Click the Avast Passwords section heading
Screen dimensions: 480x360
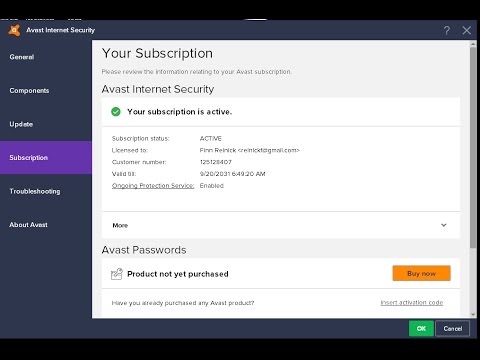pyautogui.click(x=144, y=250)
